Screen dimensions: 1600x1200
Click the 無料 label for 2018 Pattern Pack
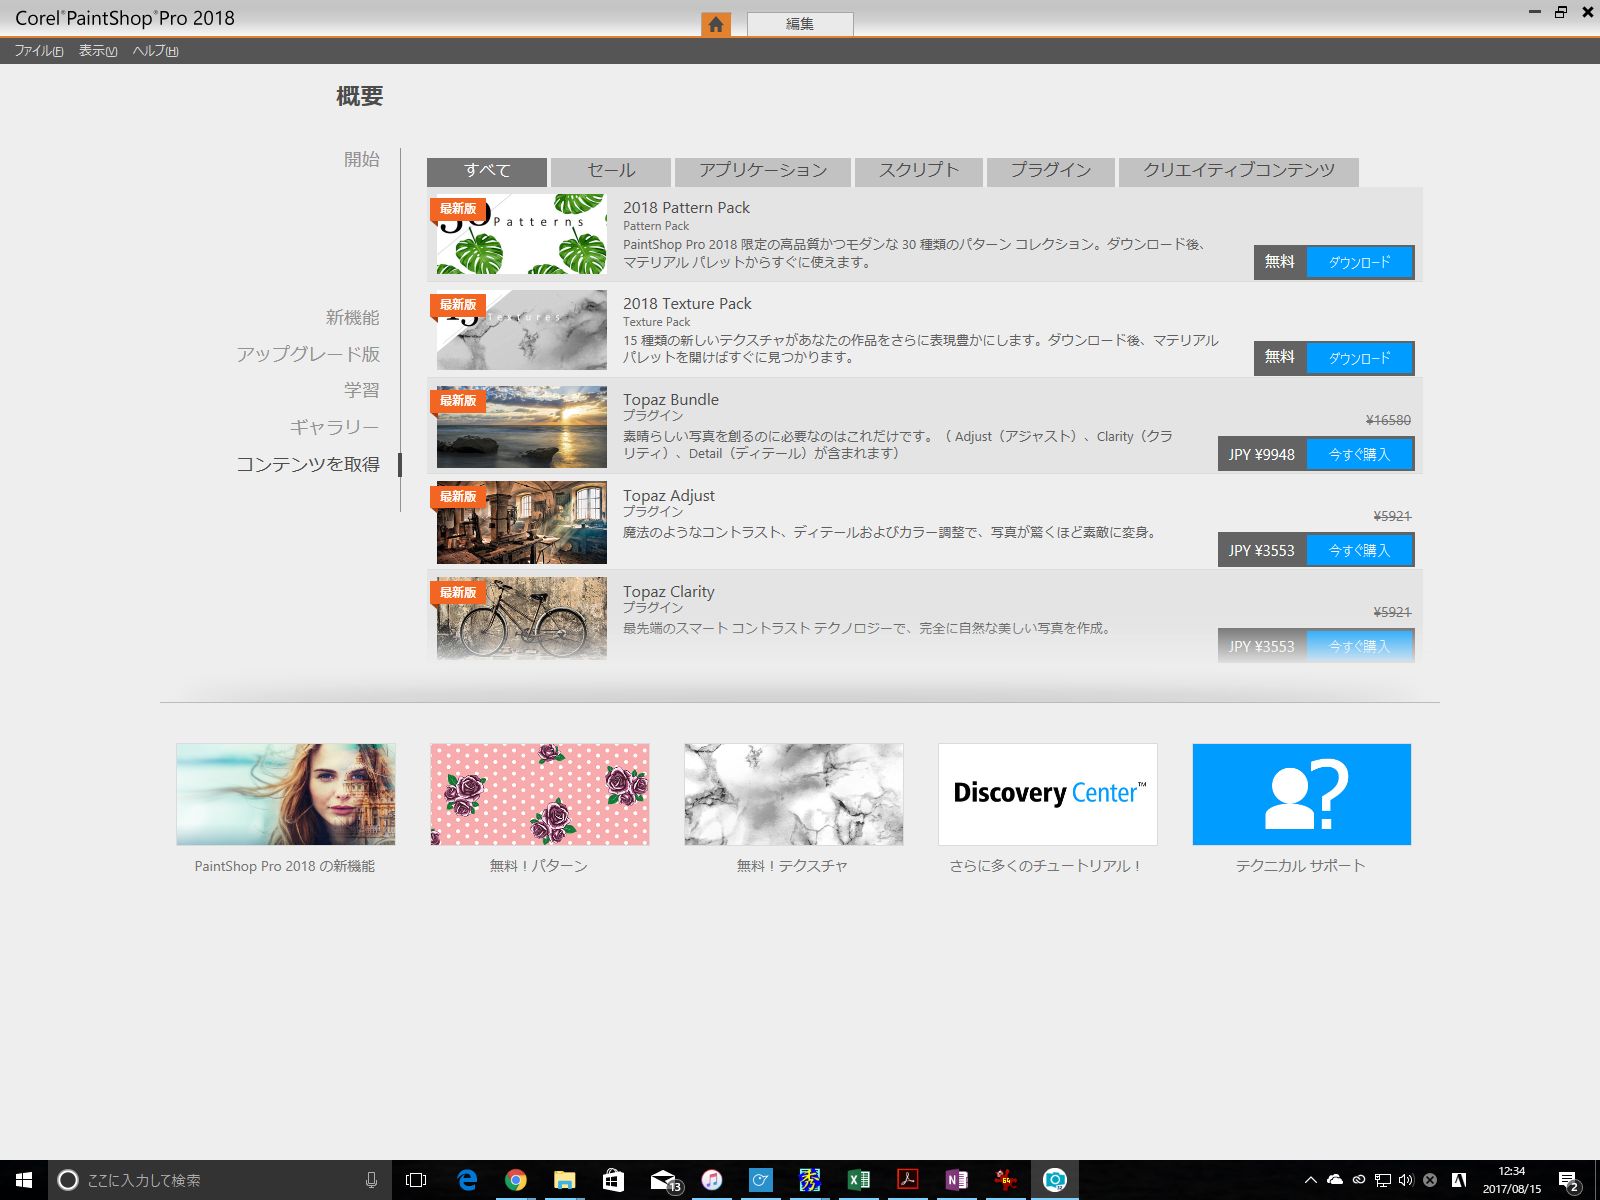click(1280, 262)
